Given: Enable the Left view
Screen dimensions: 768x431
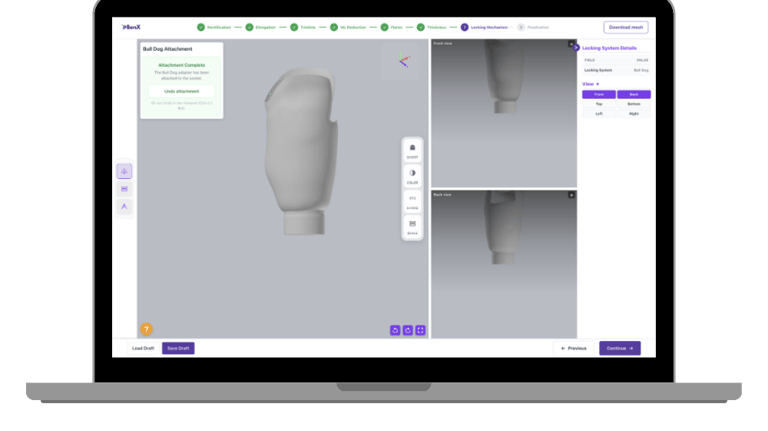Looking at the screenshot, I should point(599,114).
